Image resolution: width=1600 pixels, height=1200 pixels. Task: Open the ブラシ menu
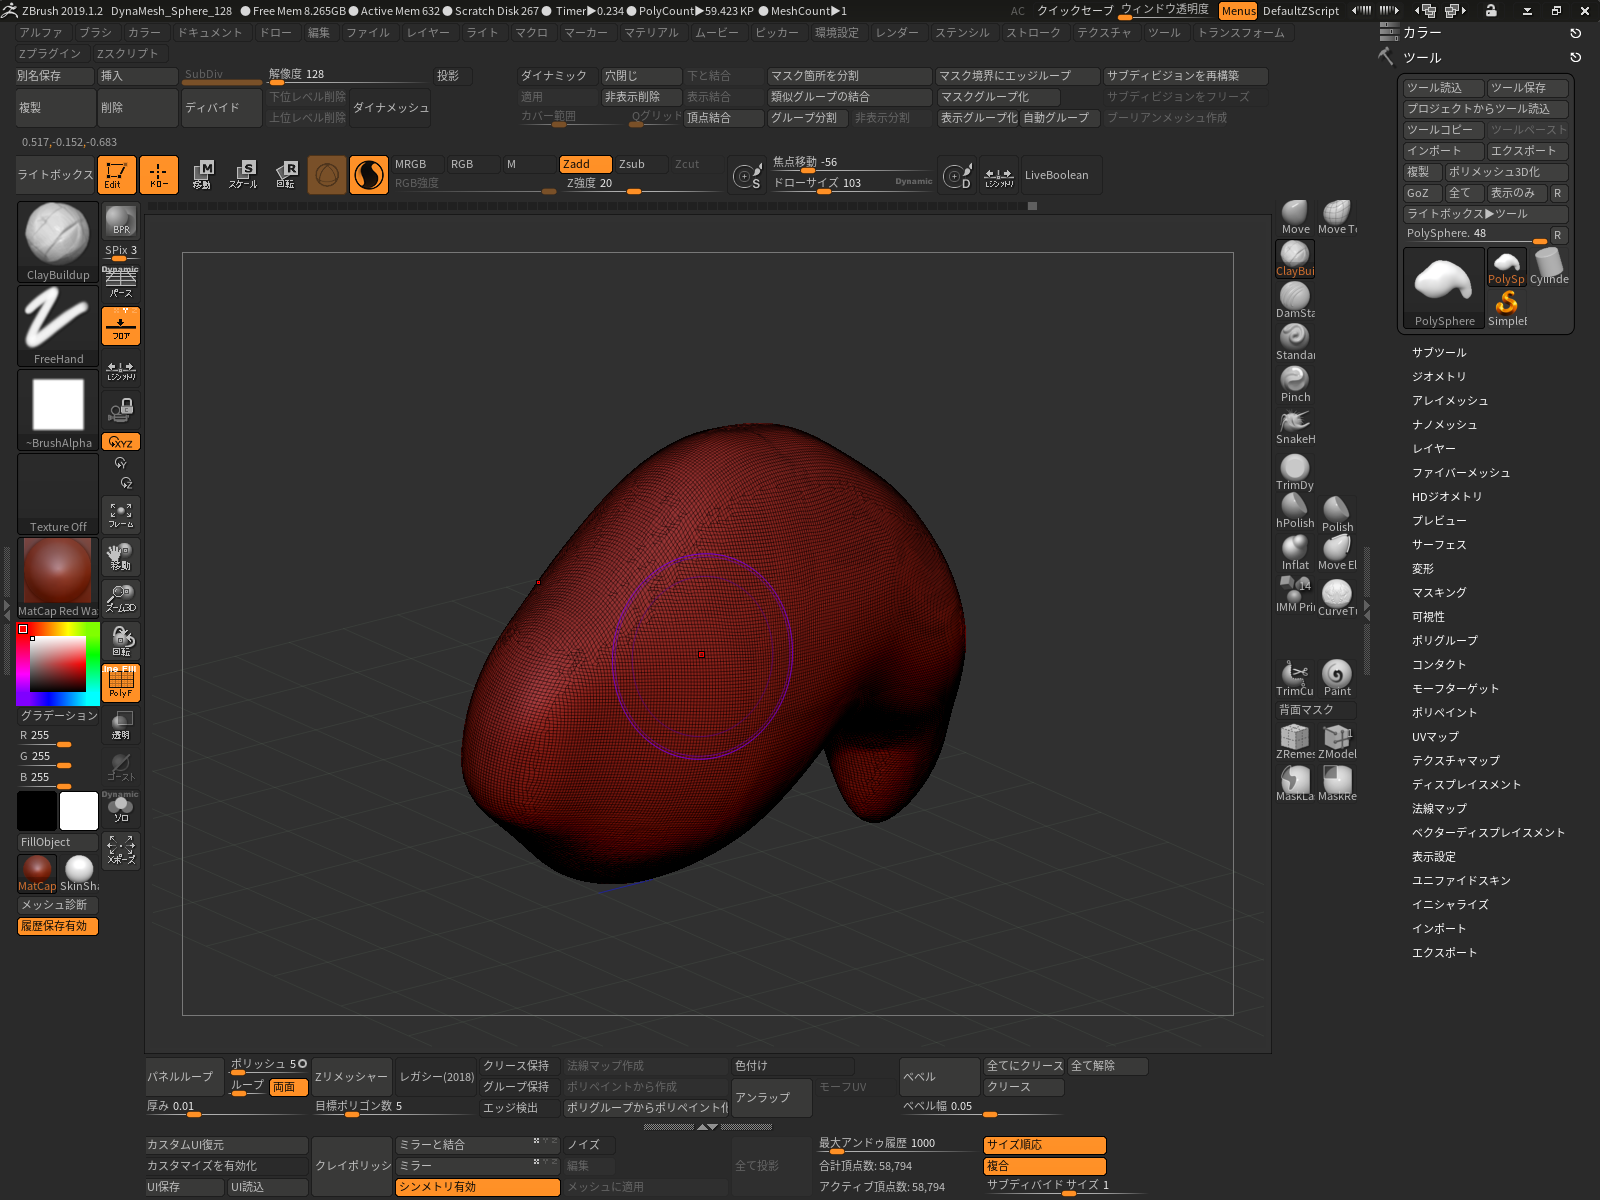pyautogui.click(x=96, y=33)
